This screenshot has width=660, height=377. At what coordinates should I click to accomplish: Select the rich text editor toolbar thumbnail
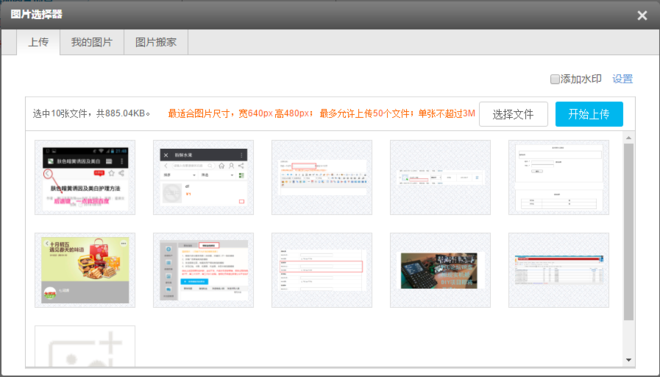pos(322,178)
